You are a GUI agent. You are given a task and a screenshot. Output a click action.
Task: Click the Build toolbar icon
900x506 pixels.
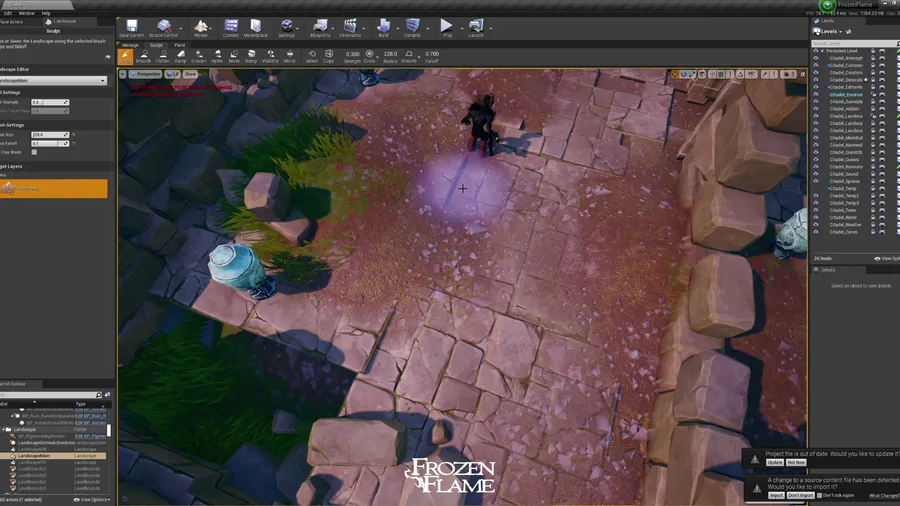click(383, 28)
